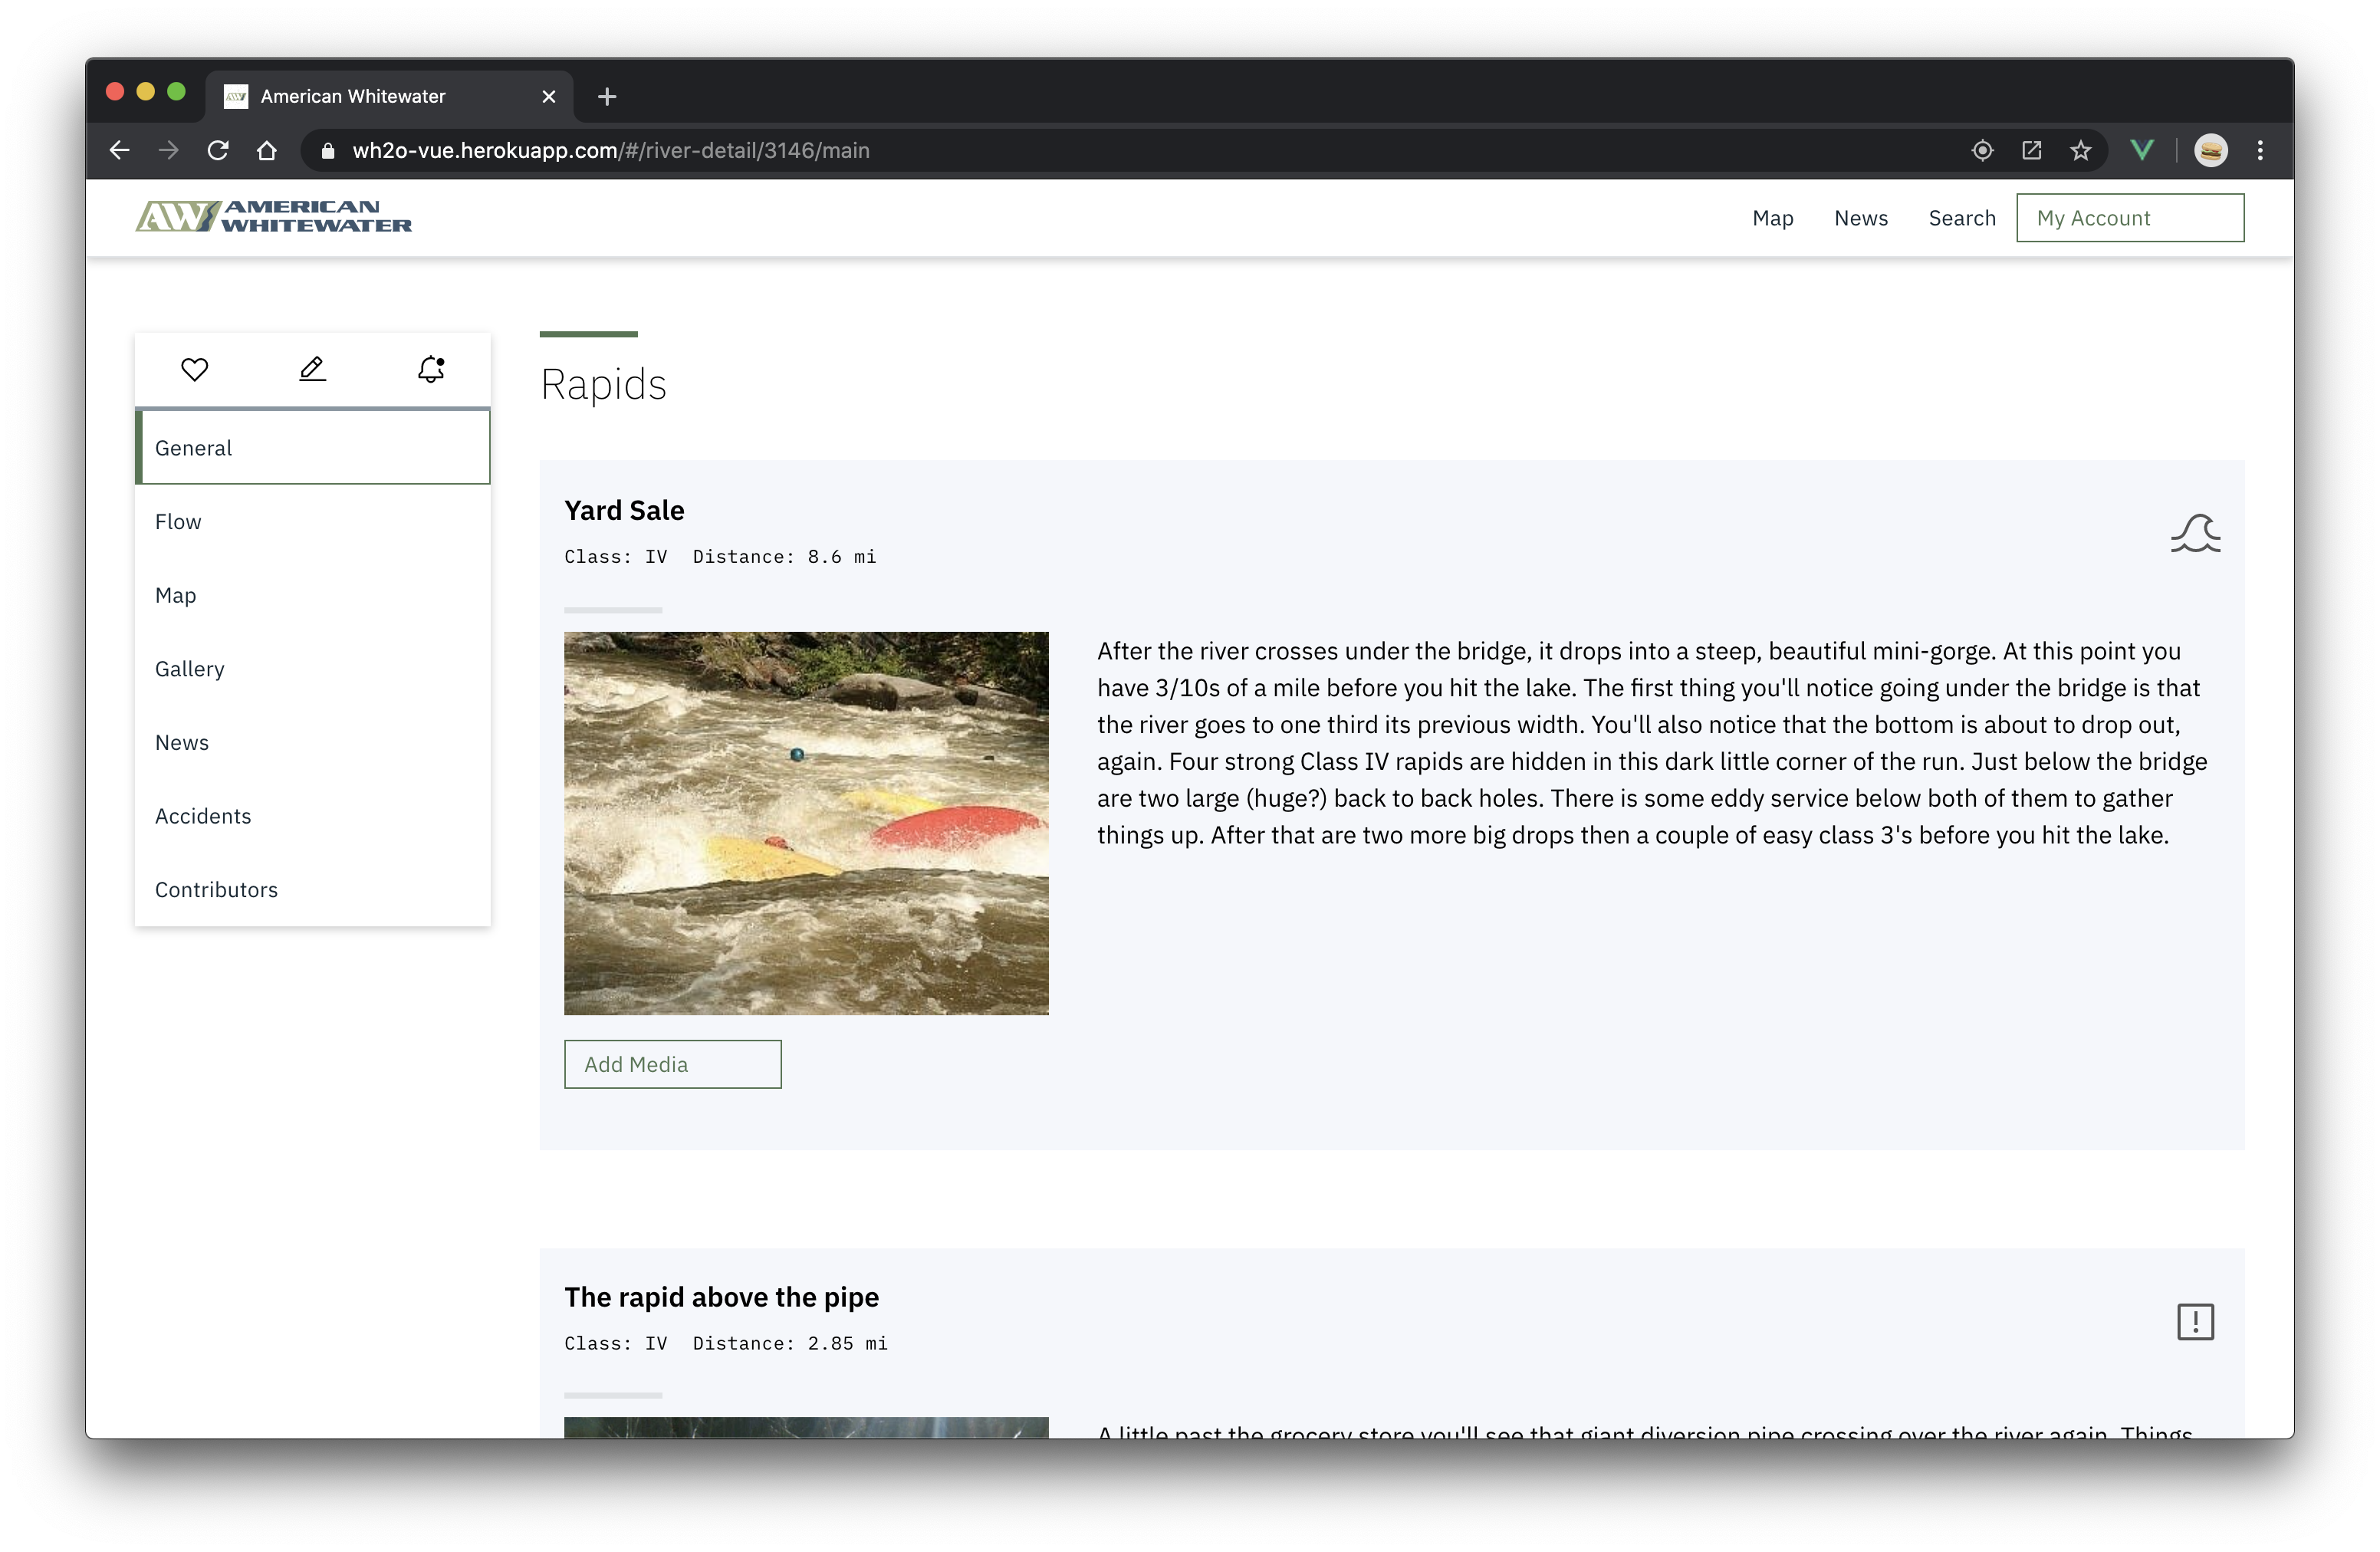Click the browser forward arrow
The width and height of the screenshot is (2380, 1552).
click(168, 150)
